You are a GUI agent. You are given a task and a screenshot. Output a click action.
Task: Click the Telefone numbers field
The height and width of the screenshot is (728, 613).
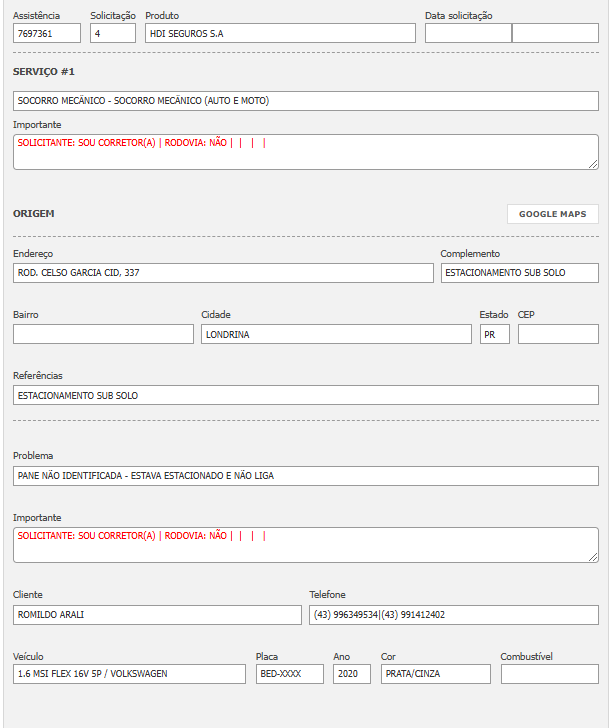(453, 614)
